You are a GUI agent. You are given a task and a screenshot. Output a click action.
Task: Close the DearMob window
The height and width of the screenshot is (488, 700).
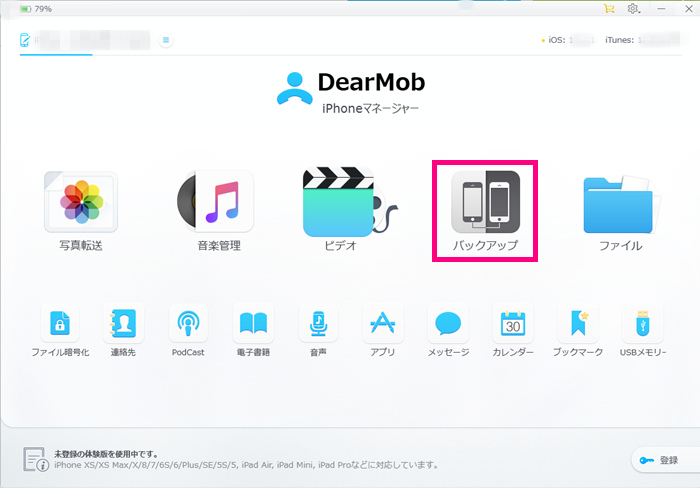[689, 8]
